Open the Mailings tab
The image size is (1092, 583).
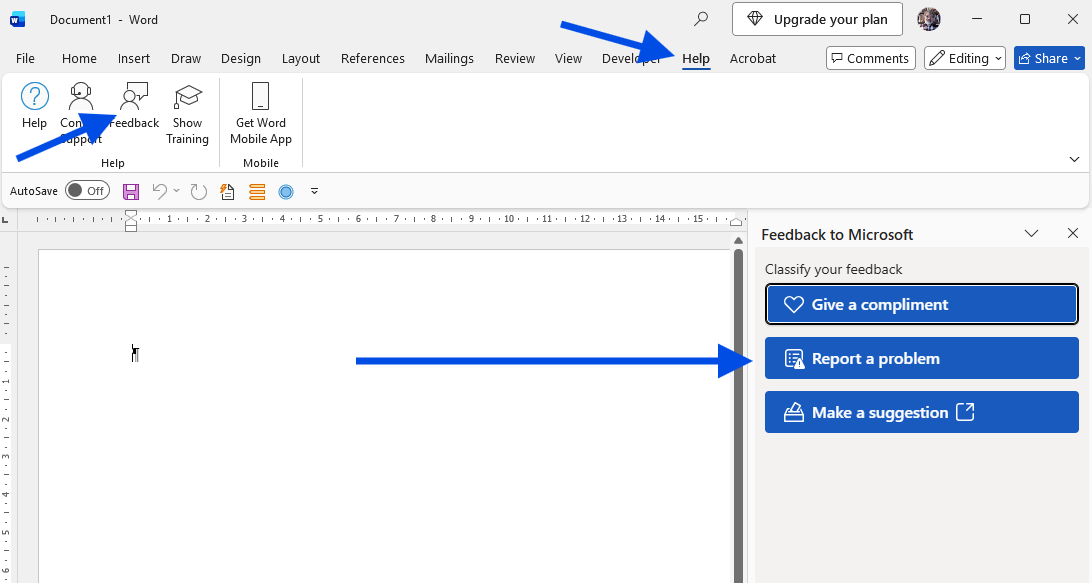coord(449,59)
